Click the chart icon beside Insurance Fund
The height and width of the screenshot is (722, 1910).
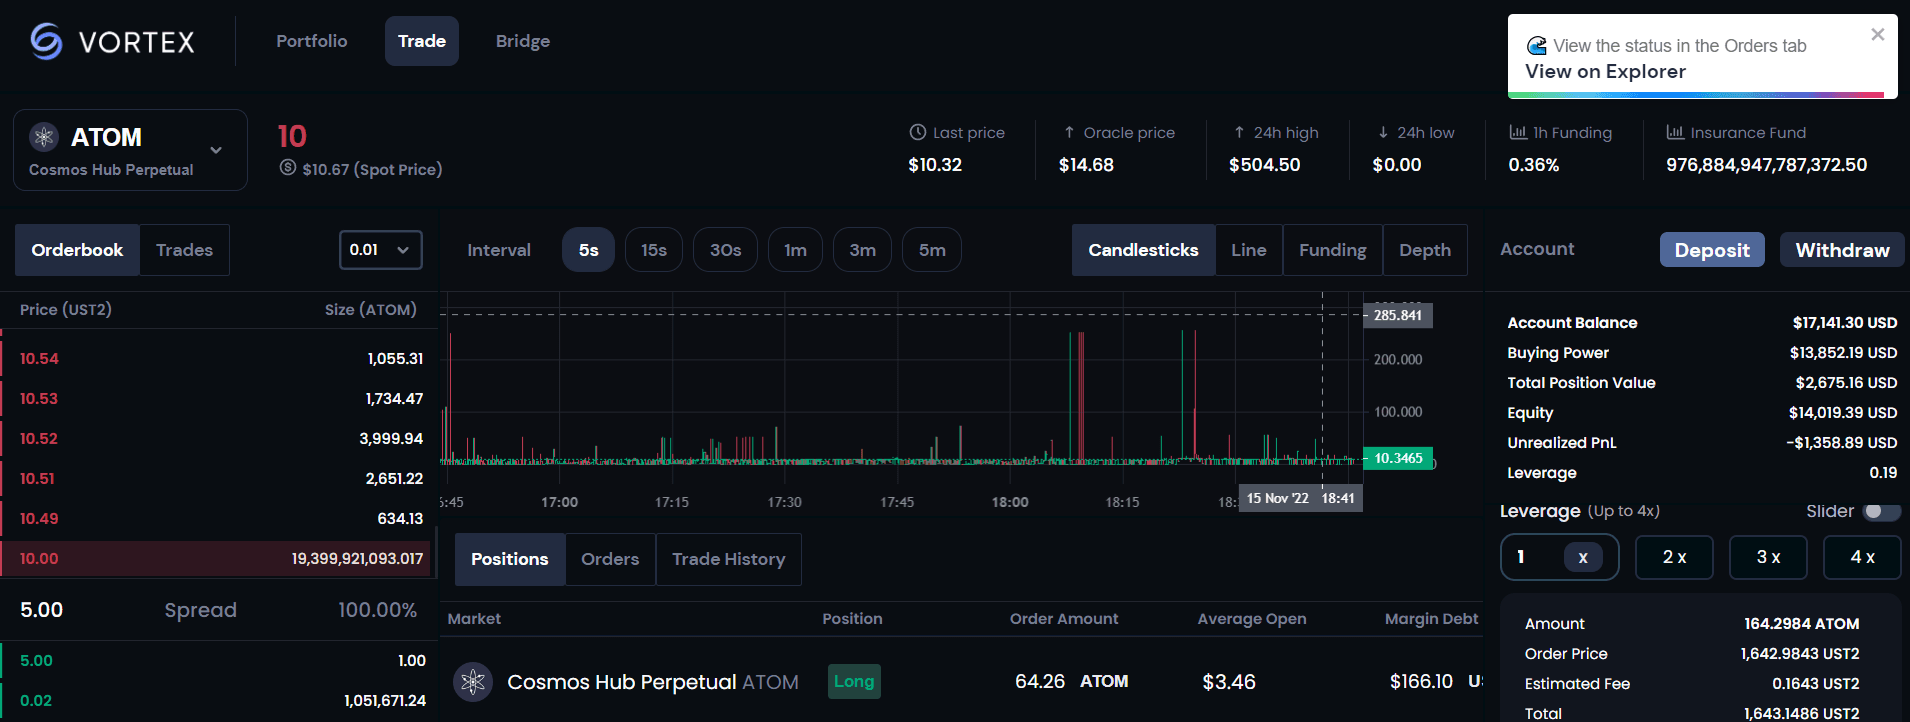[x=1675, y=132]
